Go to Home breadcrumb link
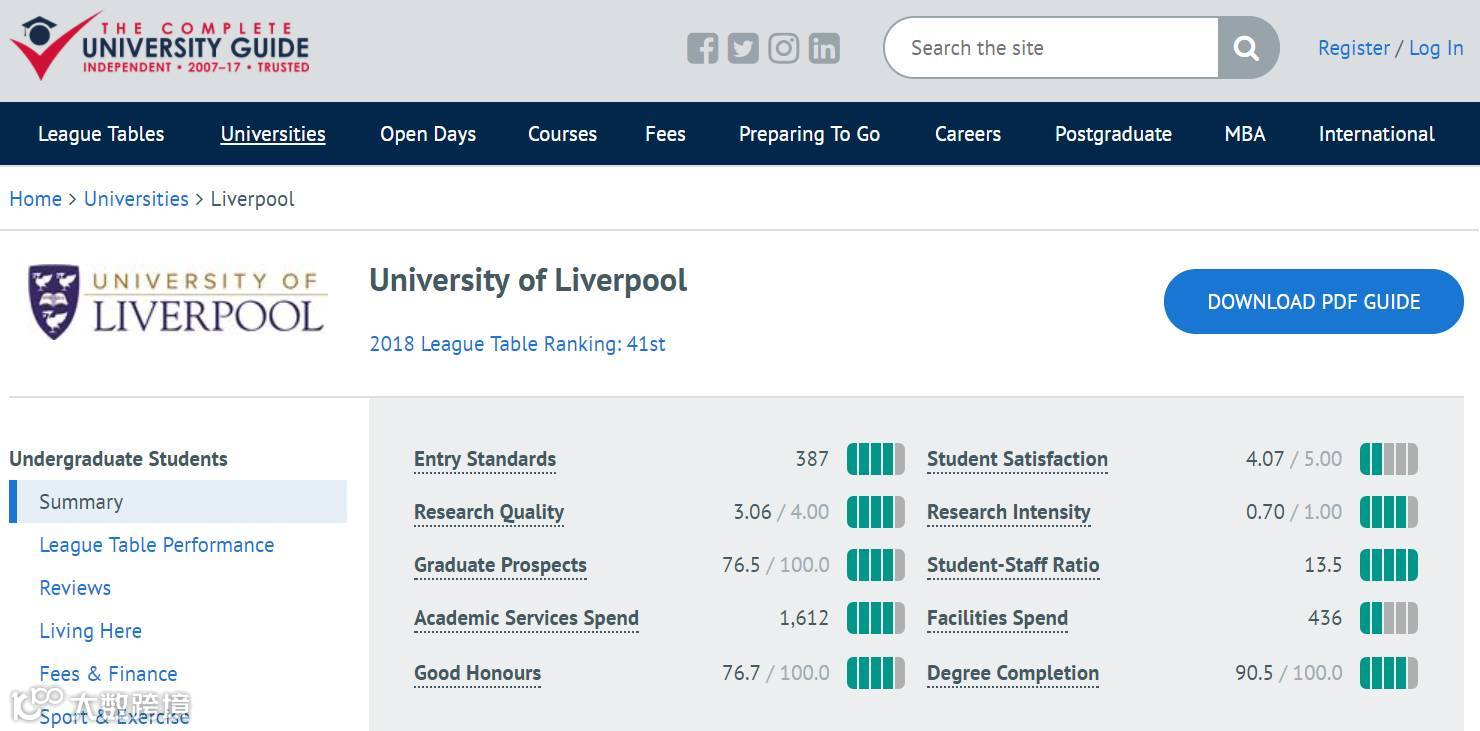This screenshot has height=731, width=1480. pyautogui.click(x=35, y=199)
